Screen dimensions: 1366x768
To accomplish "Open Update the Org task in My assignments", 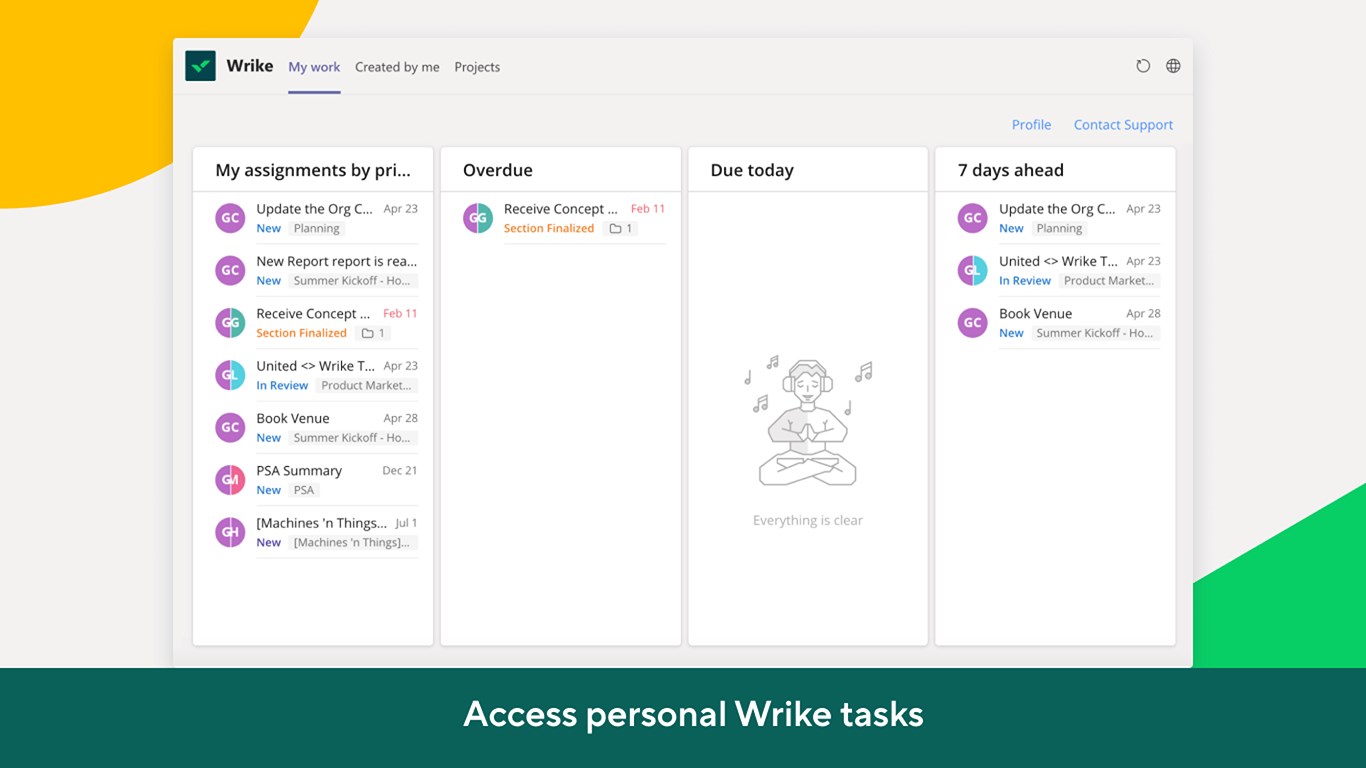I will 314,209.
